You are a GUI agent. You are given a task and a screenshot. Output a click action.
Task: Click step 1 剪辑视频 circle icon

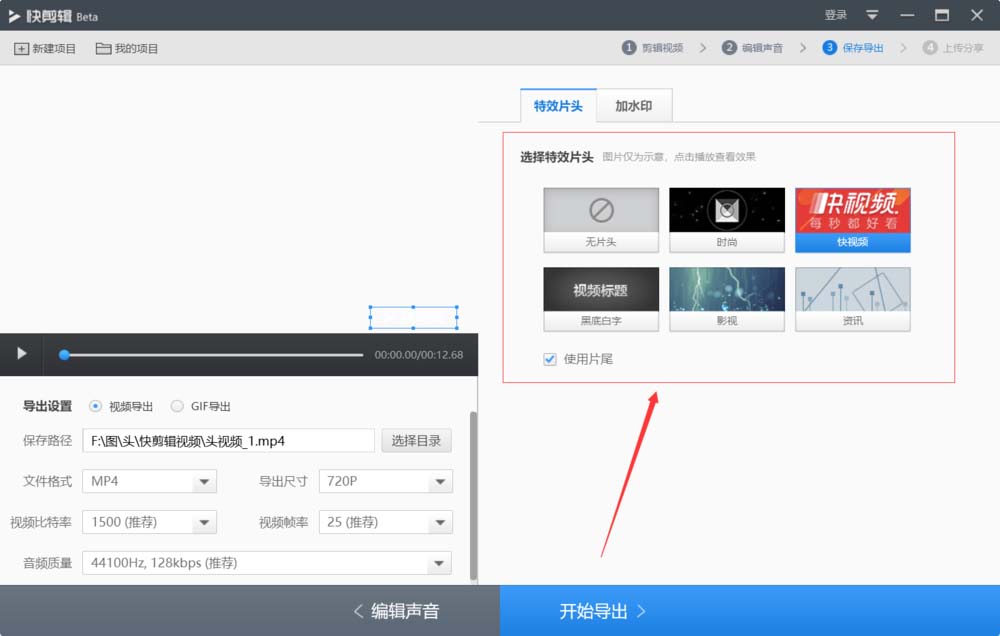(629, 46)
